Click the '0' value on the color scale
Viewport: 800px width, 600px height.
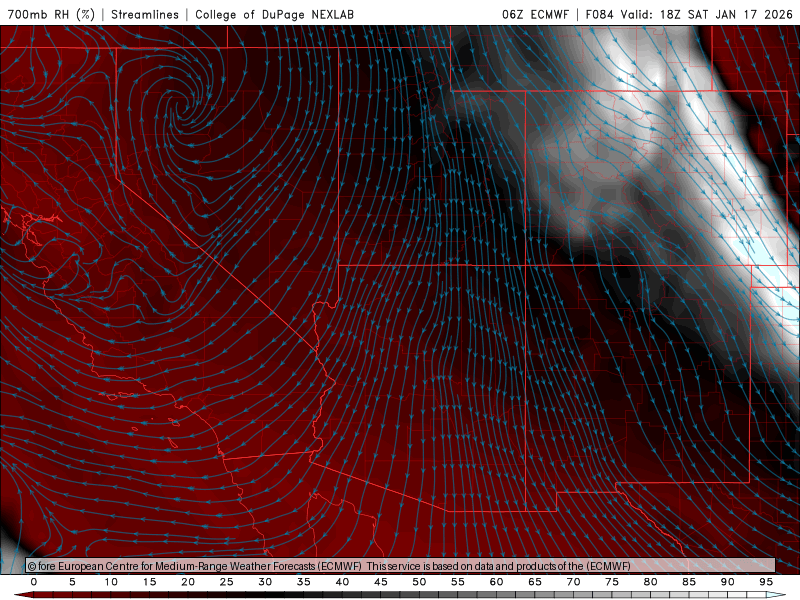click(x=34, y=582)
